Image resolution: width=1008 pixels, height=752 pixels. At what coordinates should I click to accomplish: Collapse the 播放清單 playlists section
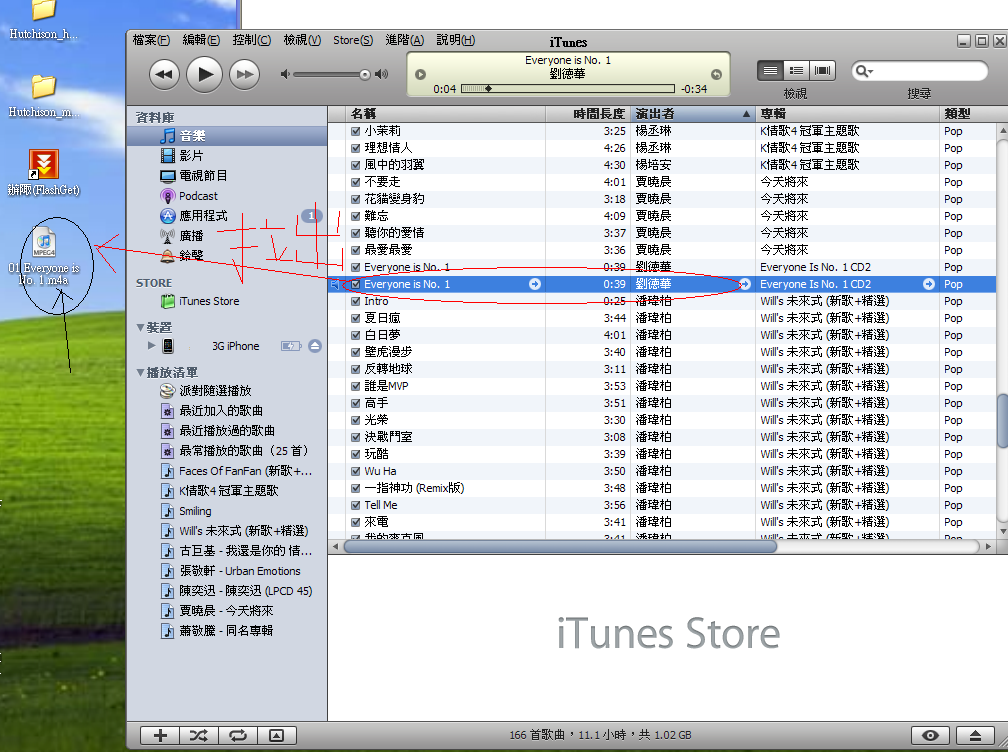point(141,372)
